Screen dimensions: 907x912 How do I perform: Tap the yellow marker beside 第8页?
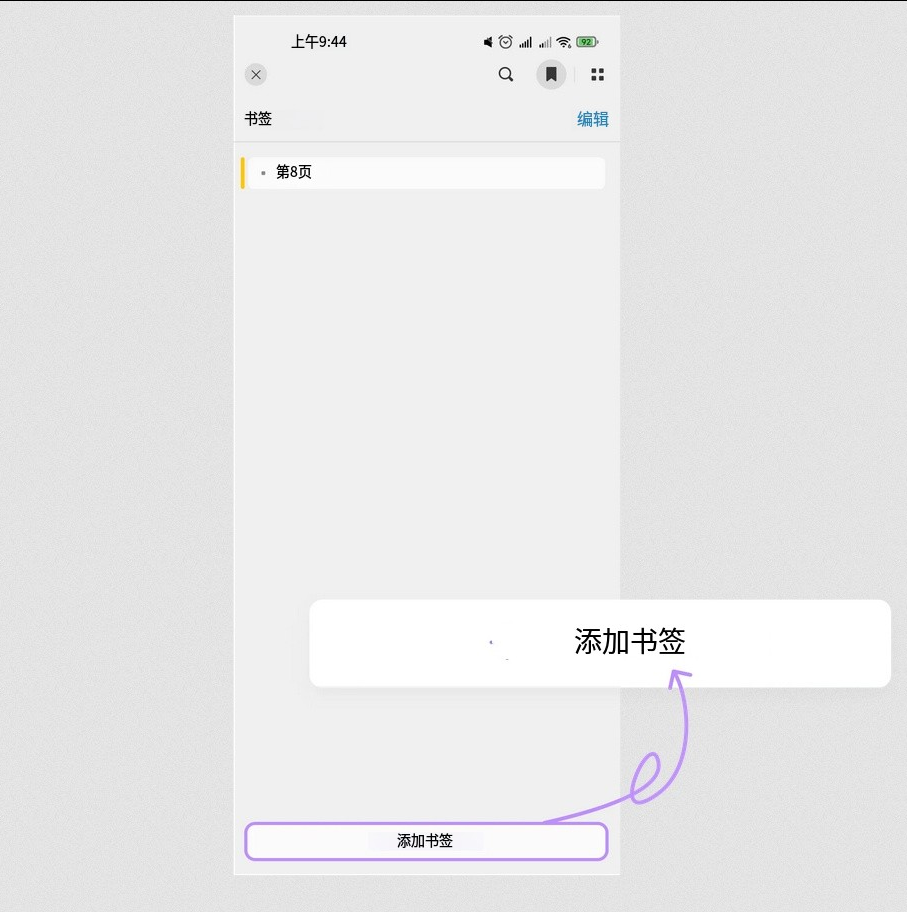coord(241,172)
